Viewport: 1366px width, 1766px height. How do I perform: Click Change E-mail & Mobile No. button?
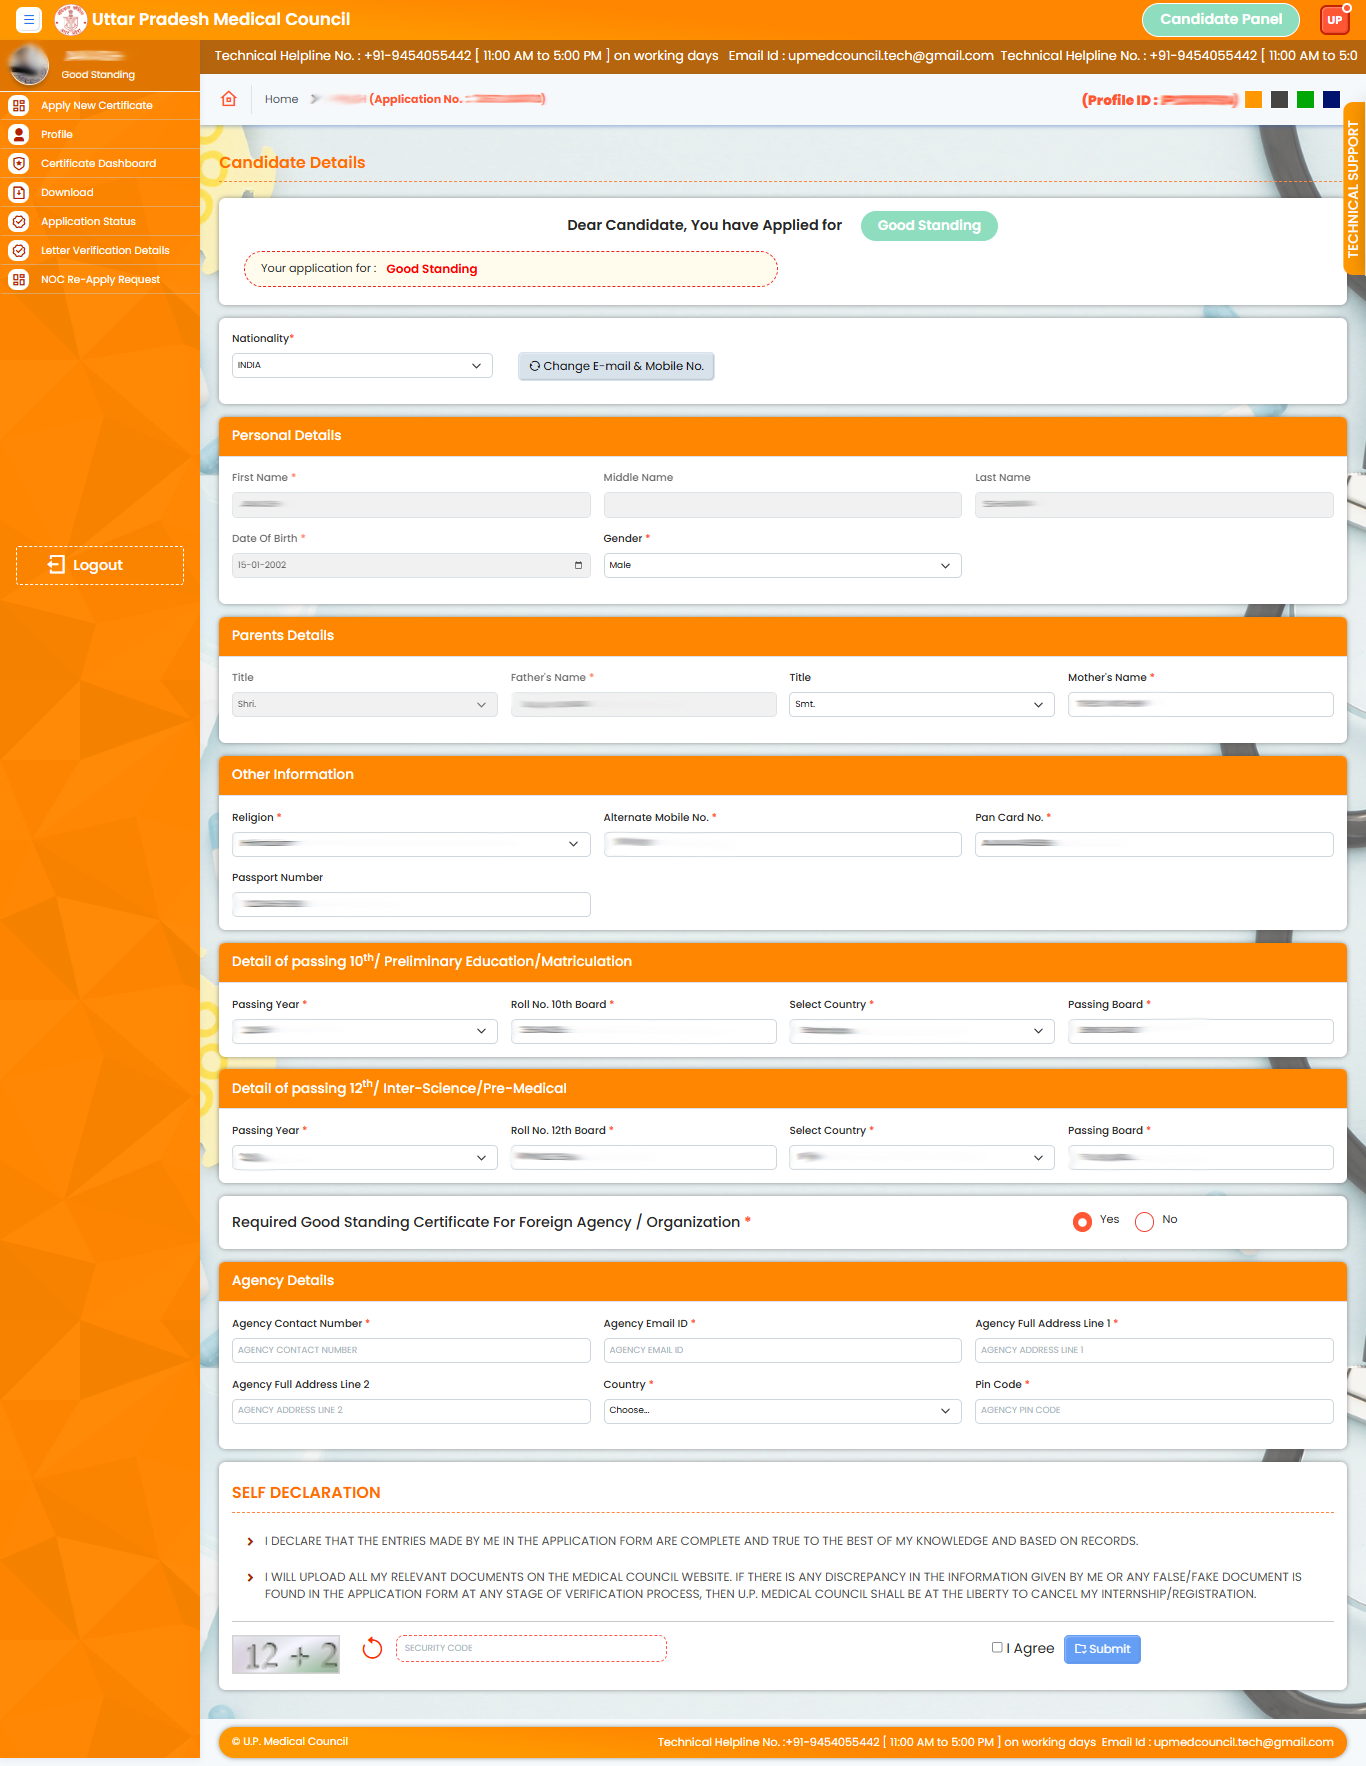[616, 366]
